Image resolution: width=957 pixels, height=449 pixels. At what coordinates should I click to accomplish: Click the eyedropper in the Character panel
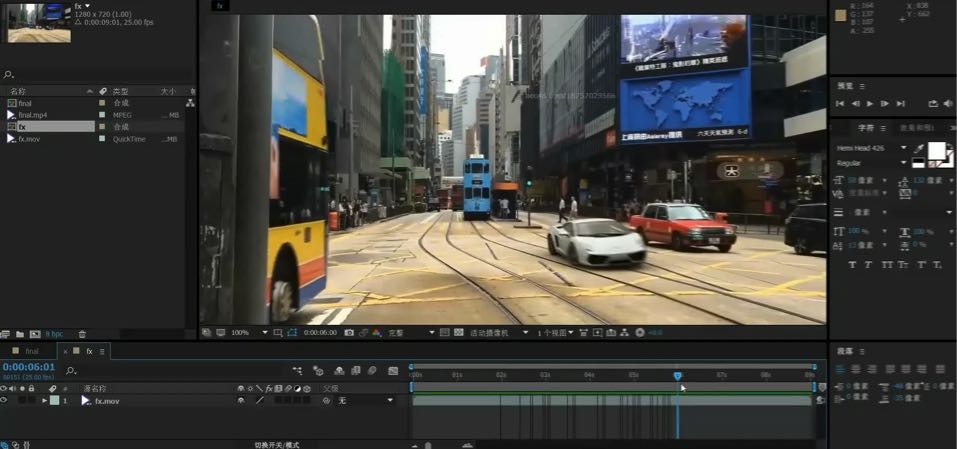919,148
